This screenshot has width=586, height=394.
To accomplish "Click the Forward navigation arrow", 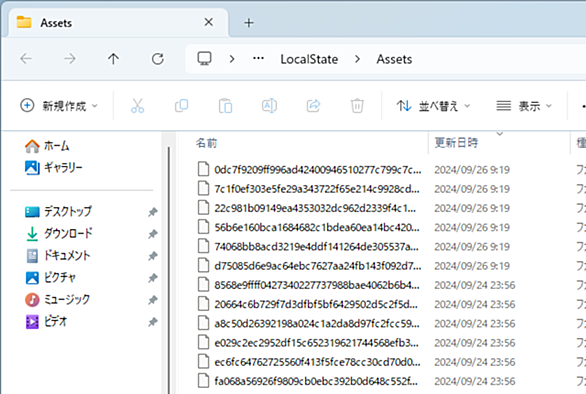I will coord(70,59).
